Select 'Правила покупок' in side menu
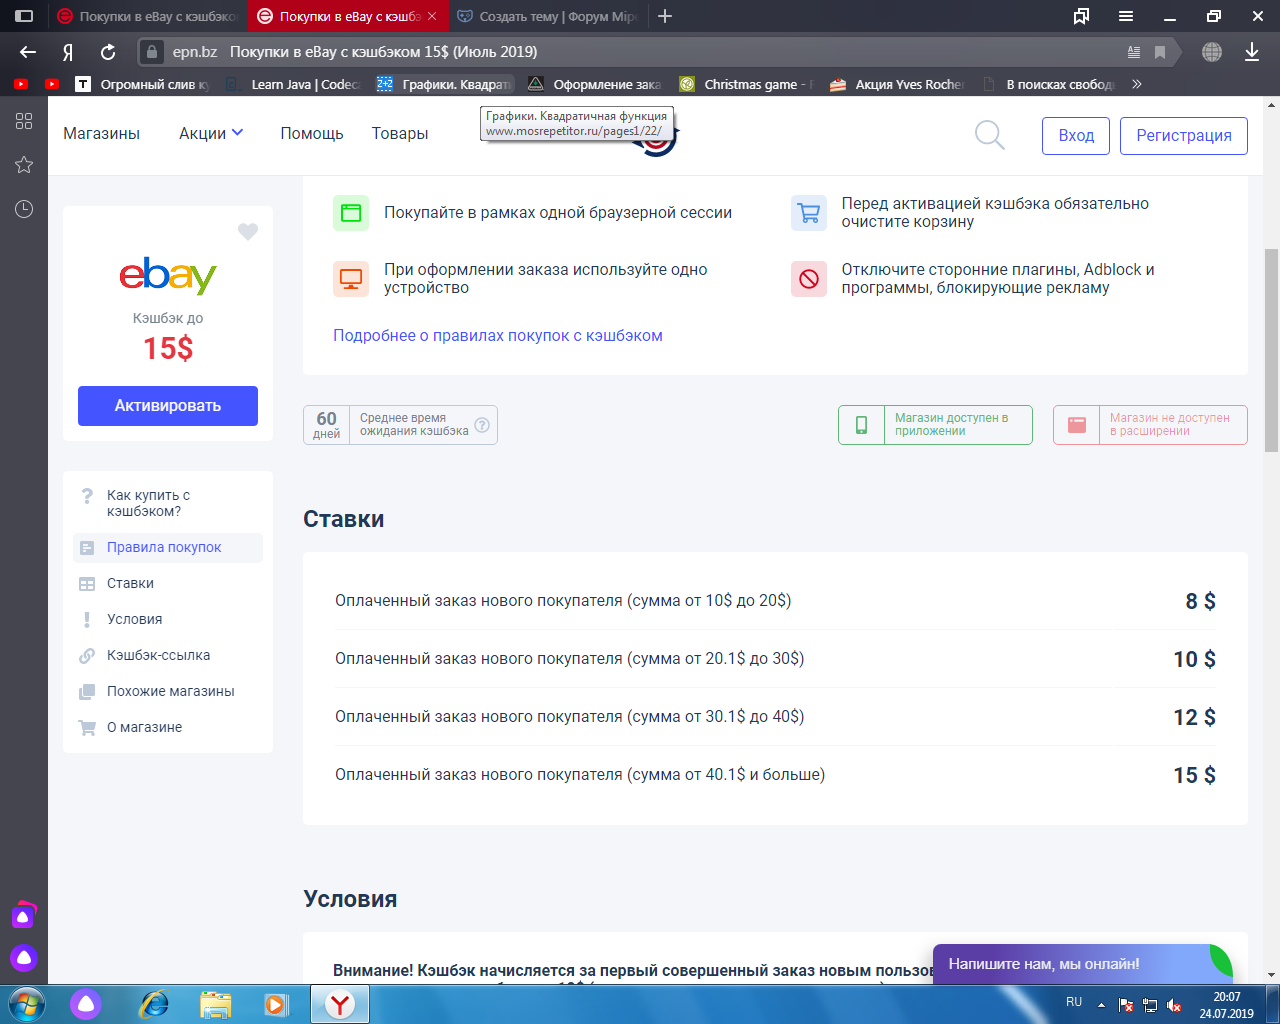This screenshot has height=1024, width=1280. tap(168, 547)
